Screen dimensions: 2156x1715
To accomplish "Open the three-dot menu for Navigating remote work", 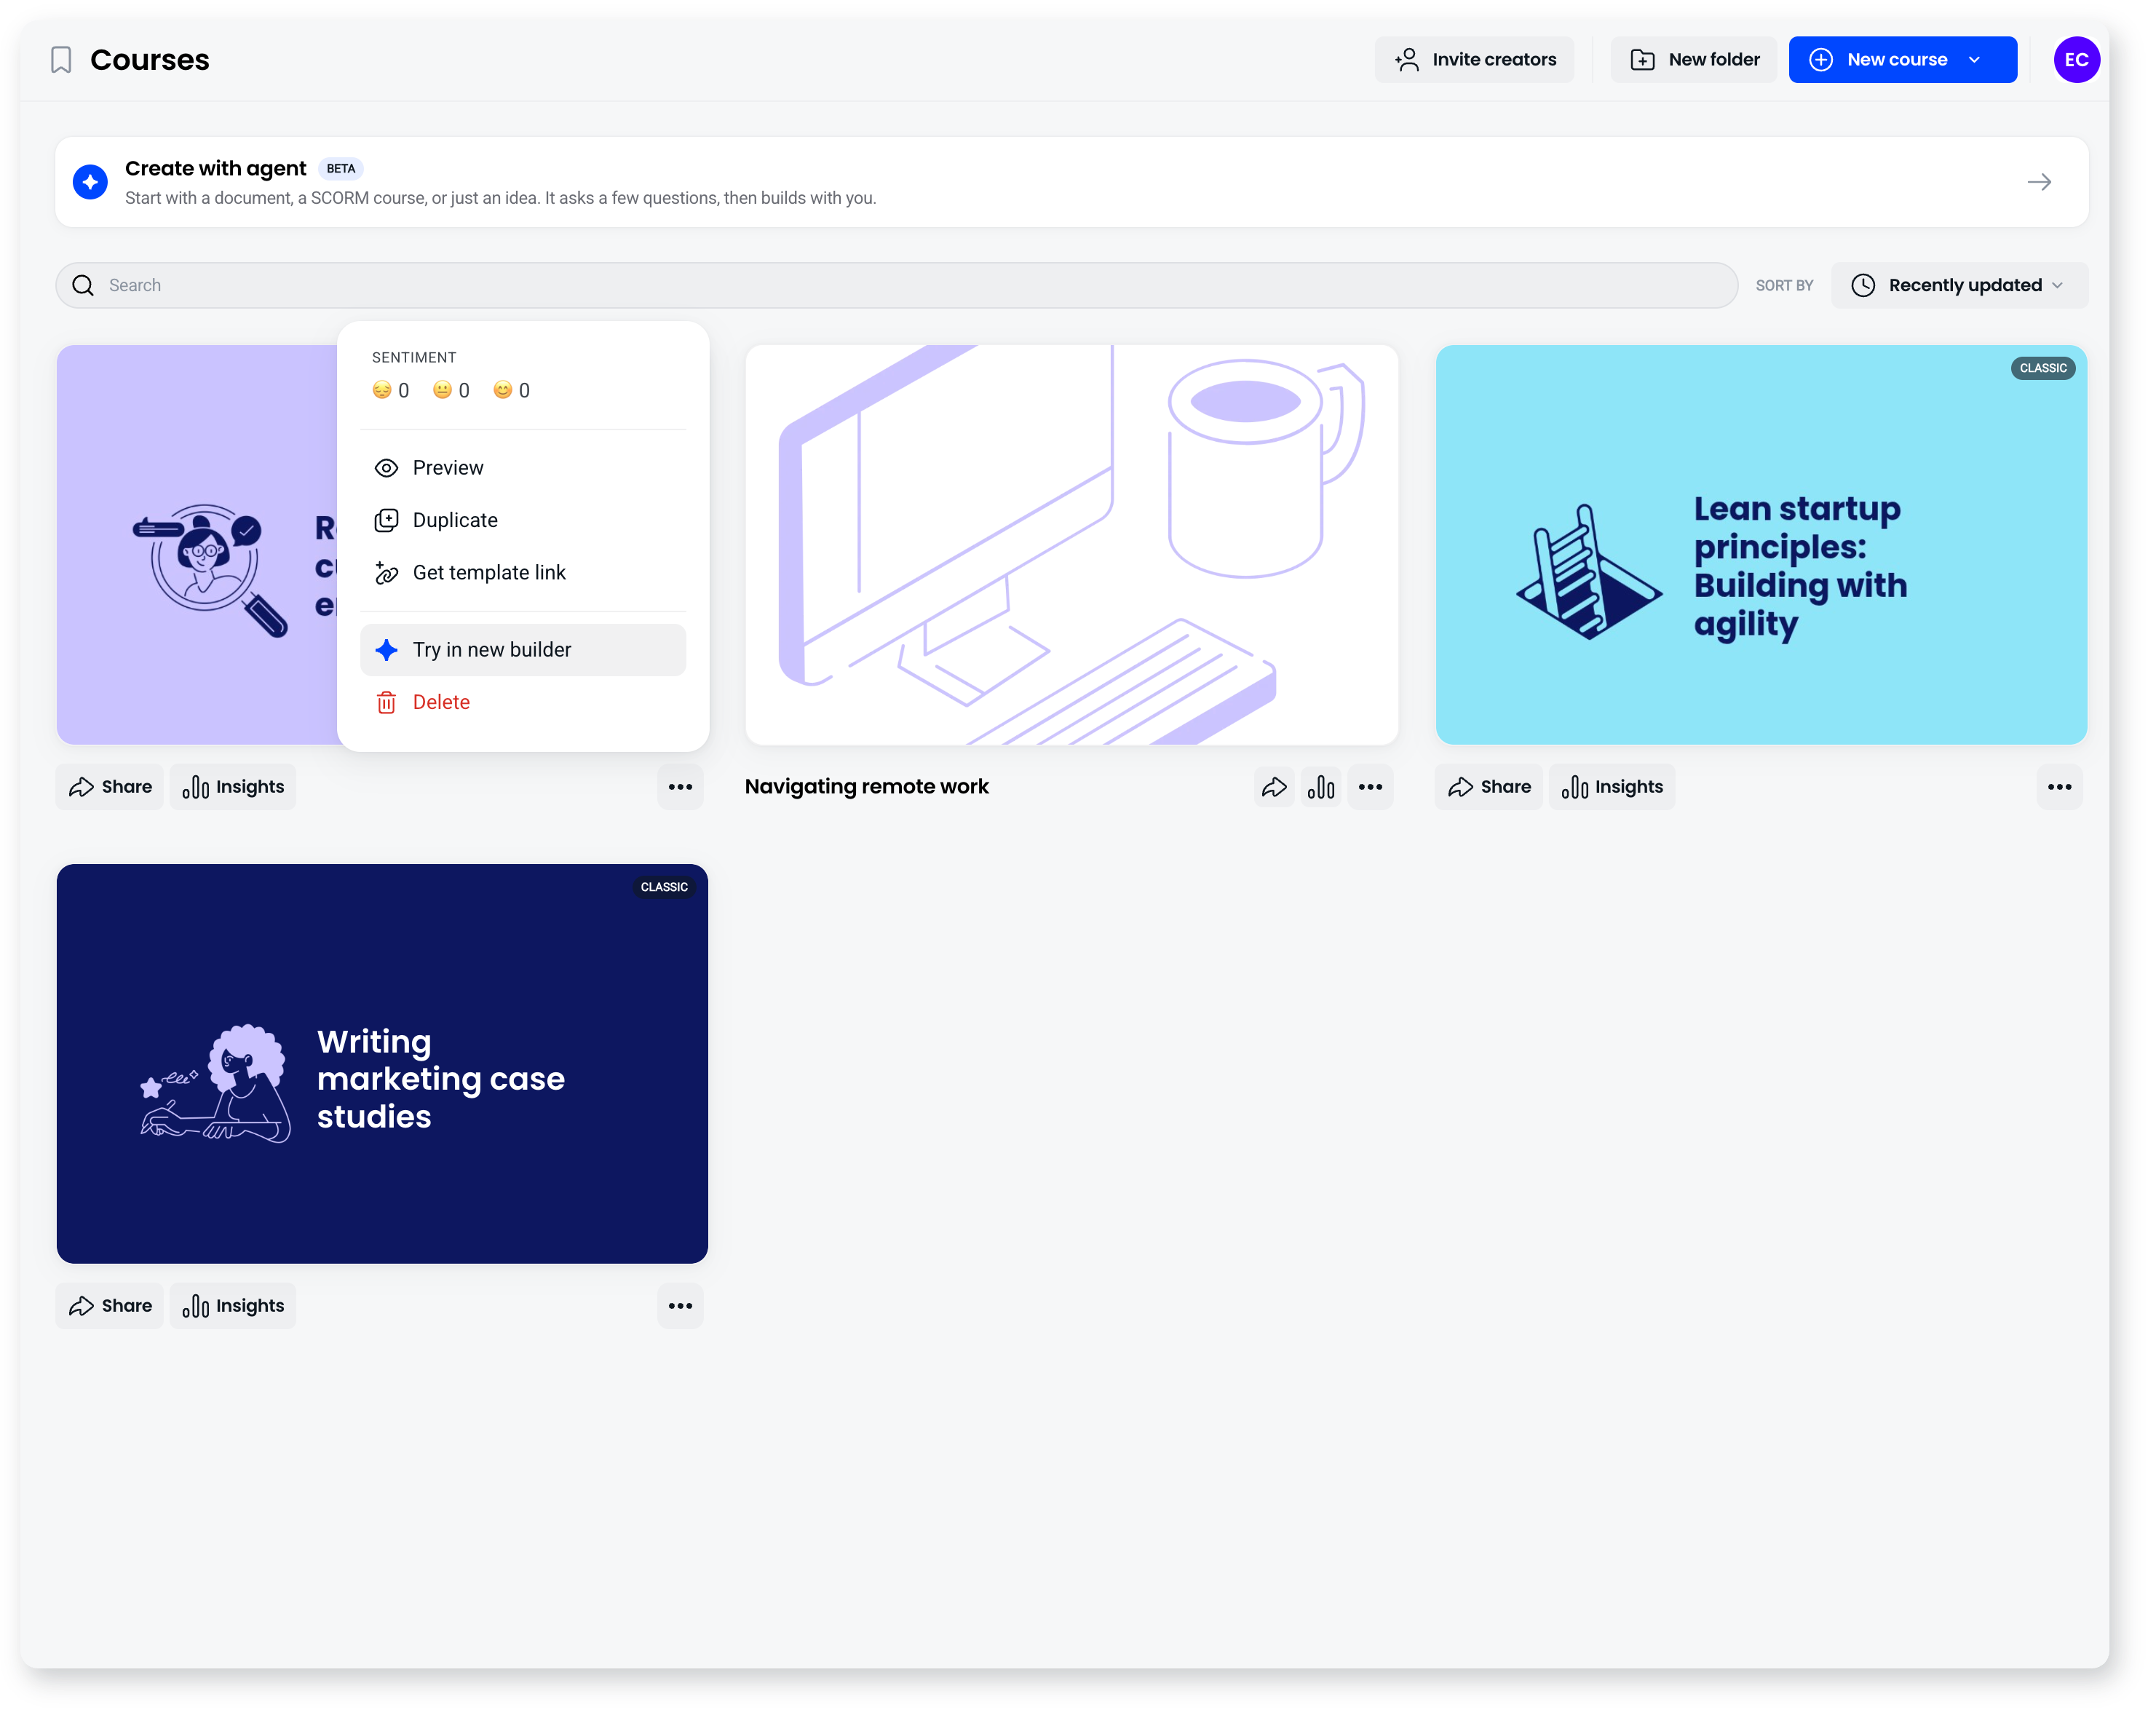I will 1370,787.
